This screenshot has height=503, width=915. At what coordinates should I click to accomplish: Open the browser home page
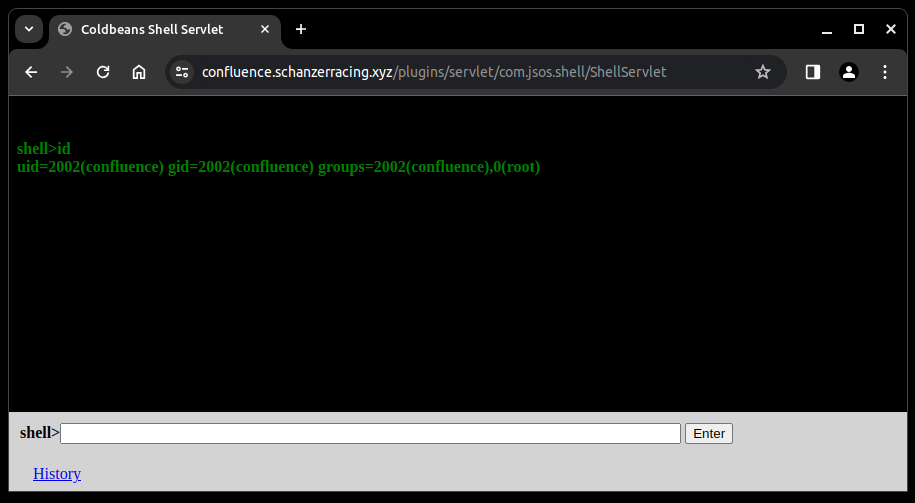click(139, 72)
